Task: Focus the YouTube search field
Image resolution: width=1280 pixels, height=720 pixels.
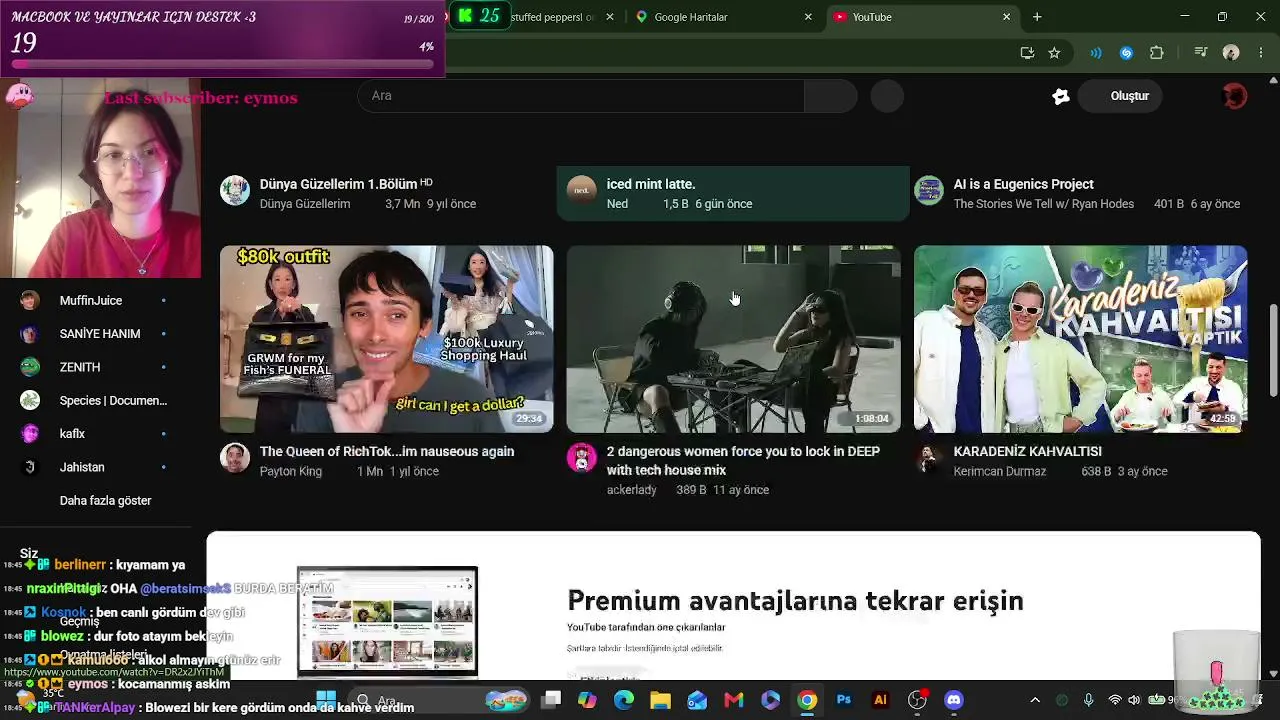Action: pos(581,96)
